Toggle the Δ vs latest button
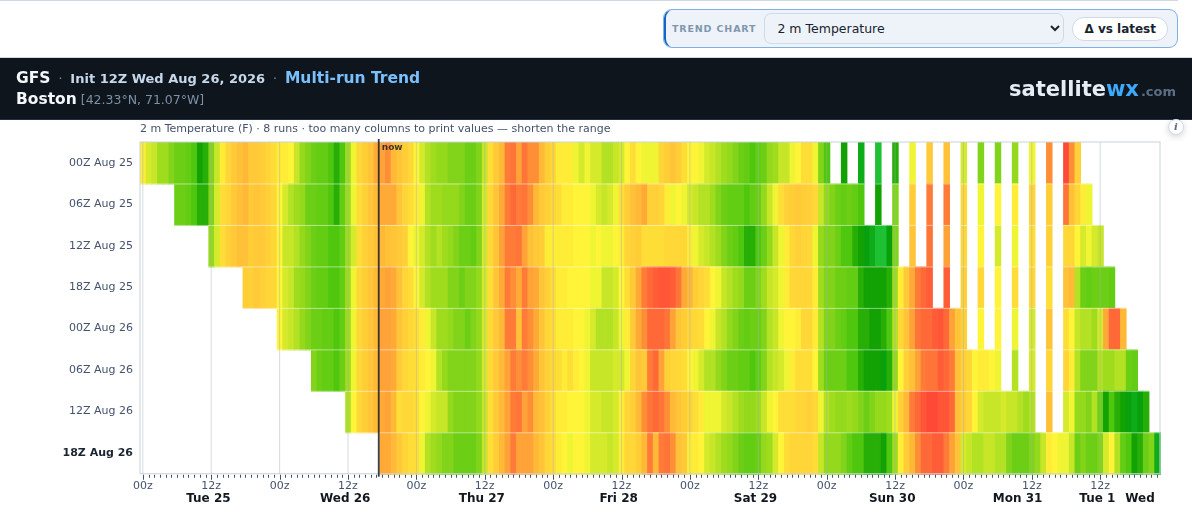The image size is (1192, 518). 1120,29
